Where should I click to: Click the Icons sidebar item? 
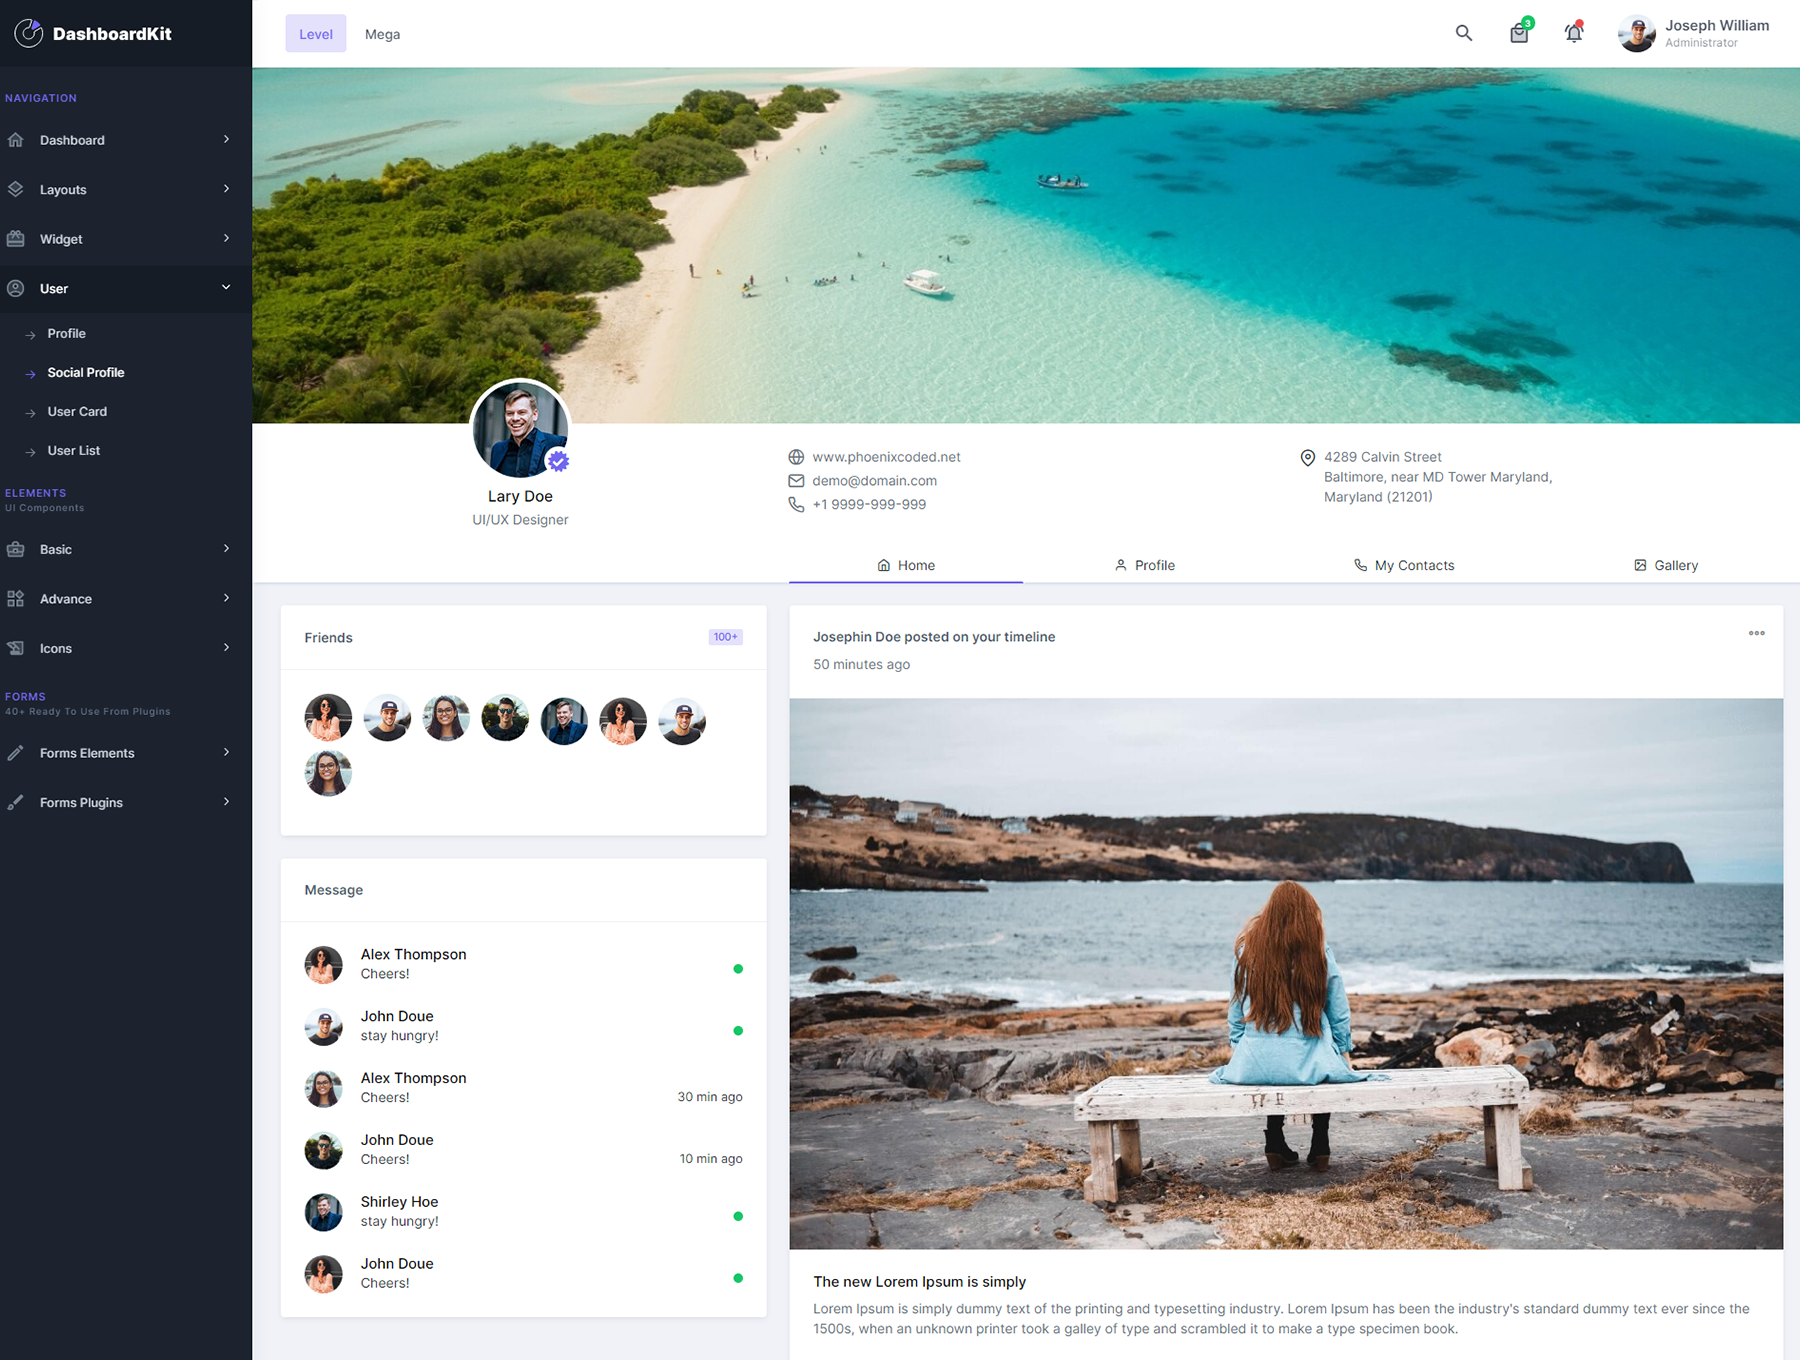click(55, 648)
